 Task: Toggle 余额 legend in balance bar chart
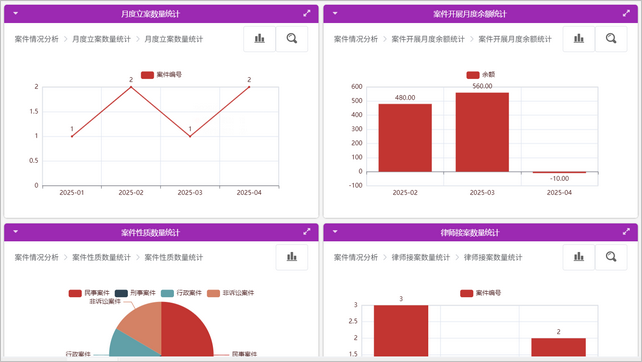481,75
